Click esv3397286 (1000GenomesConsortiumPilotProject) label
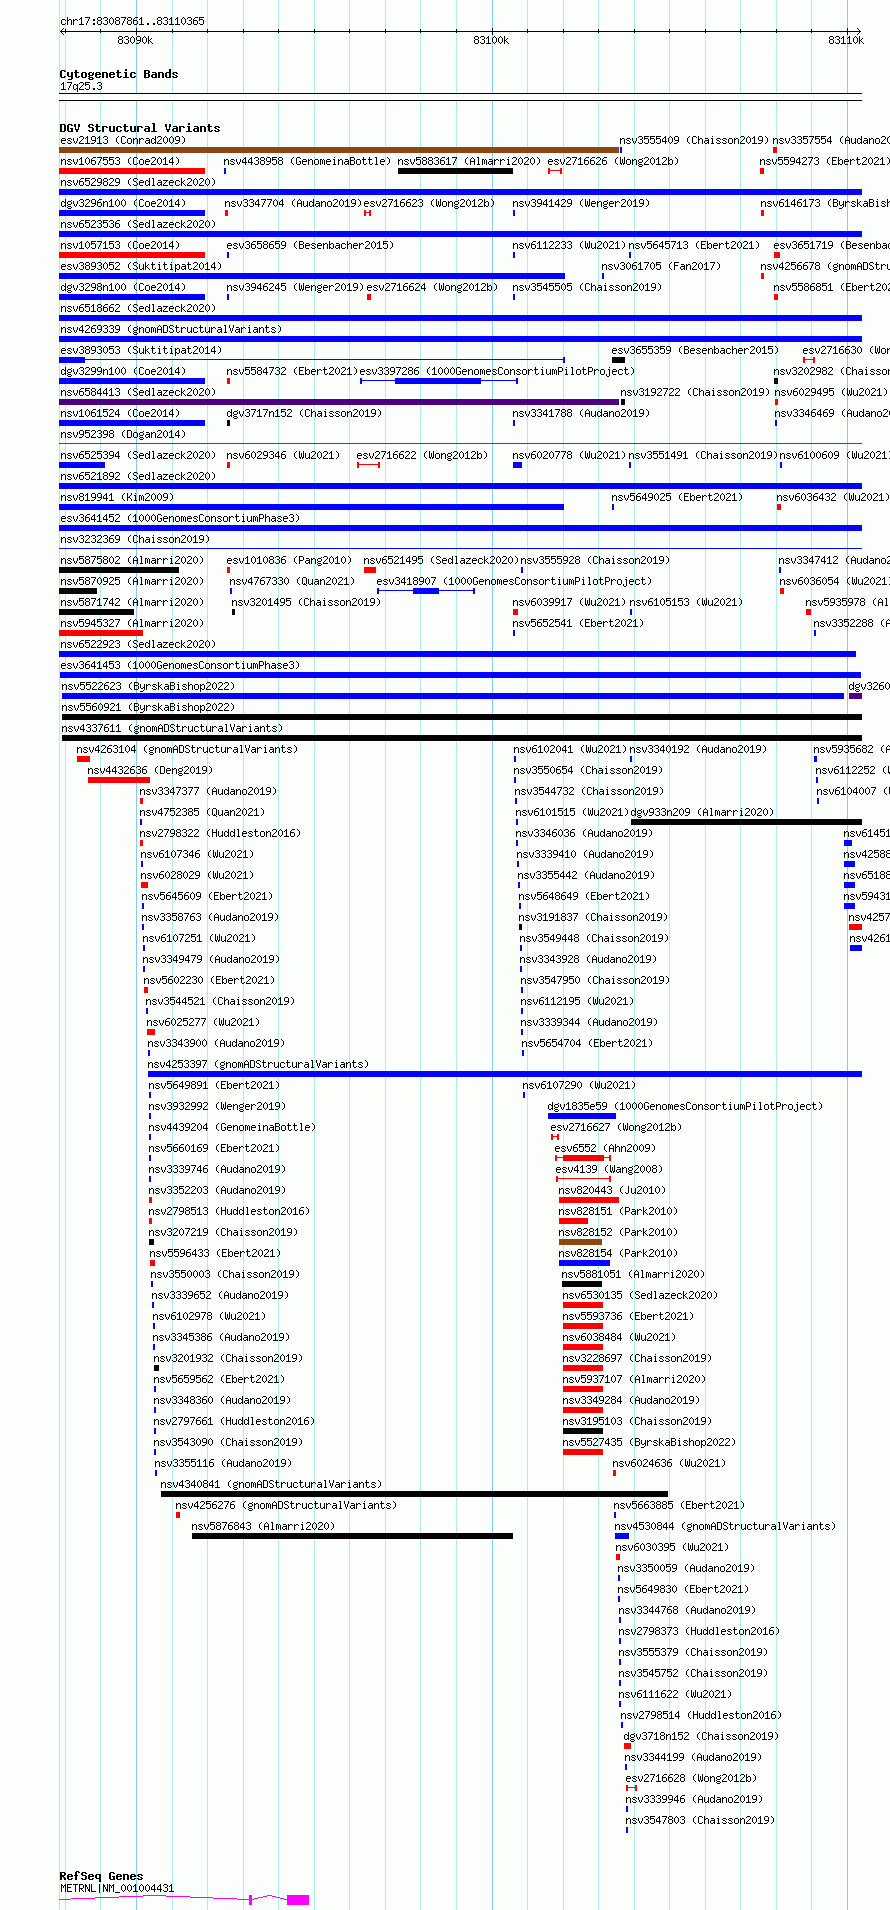The image size is (890, 1910). pos(497,372)
